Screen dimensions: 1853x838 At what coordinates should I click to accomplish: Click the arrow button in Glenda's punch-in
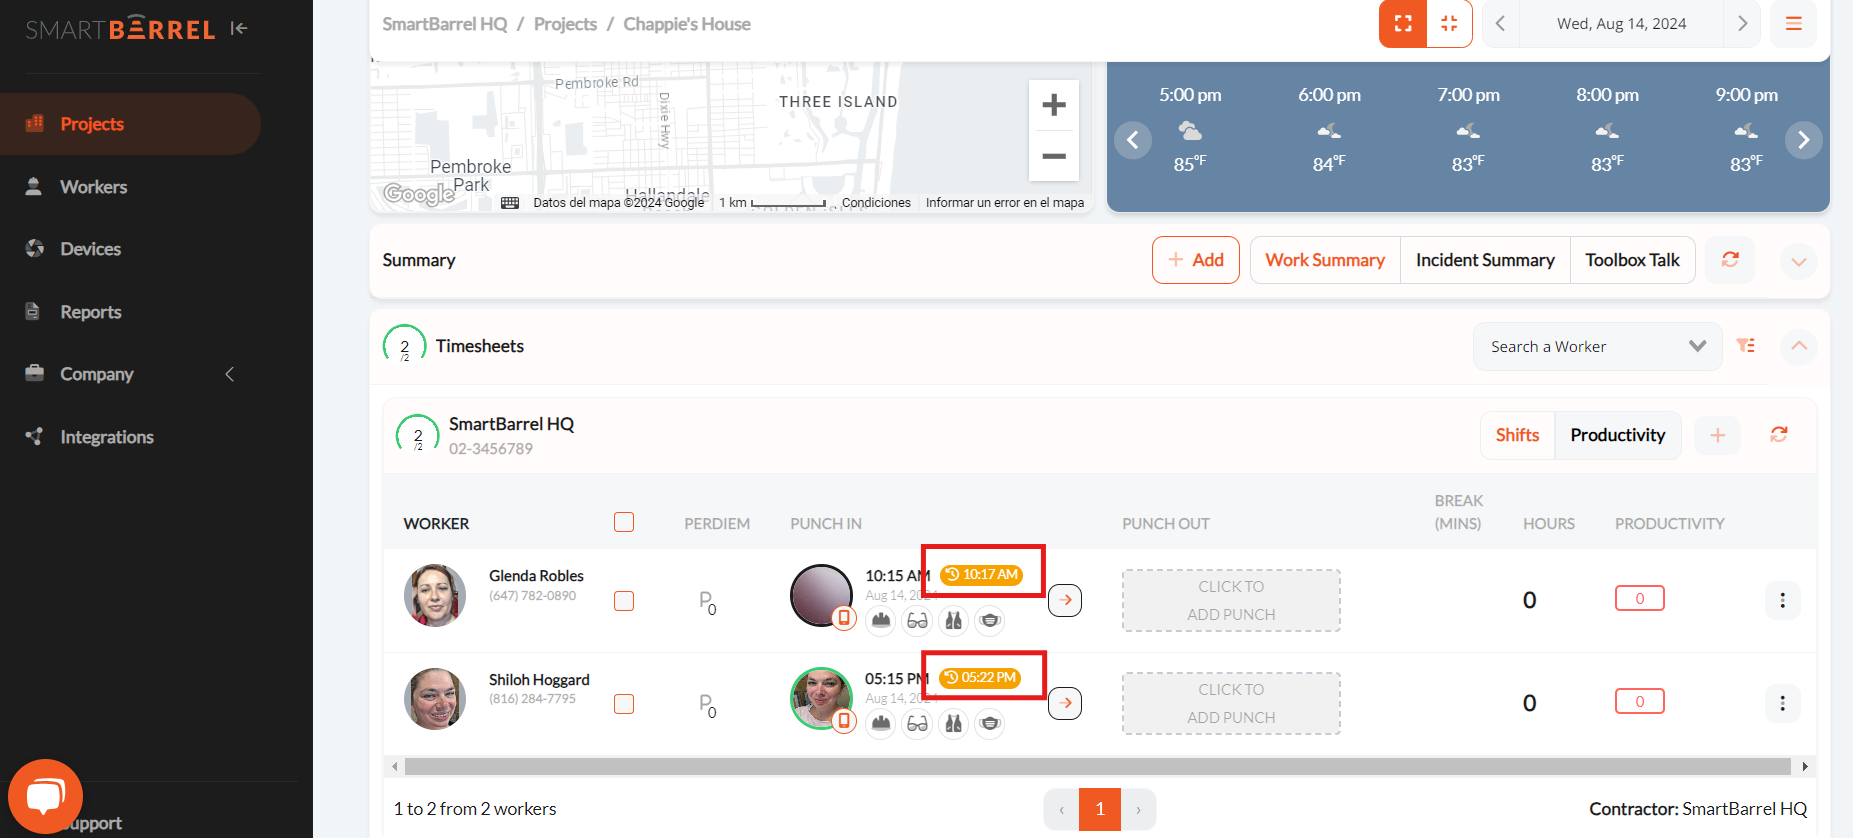click(x=1065, y=600)
